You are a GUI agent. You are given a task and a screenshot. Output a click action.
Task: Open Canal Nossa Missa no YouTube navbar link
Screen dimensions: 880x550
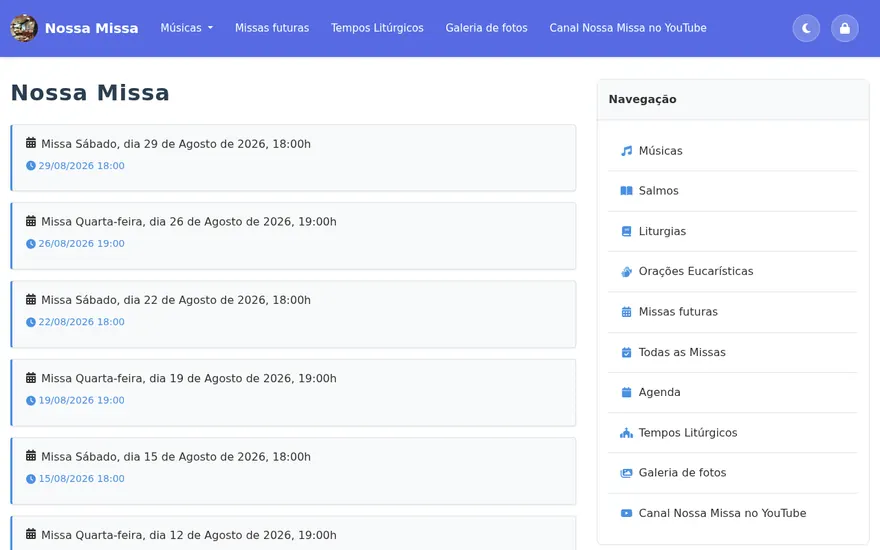point(627,28)
